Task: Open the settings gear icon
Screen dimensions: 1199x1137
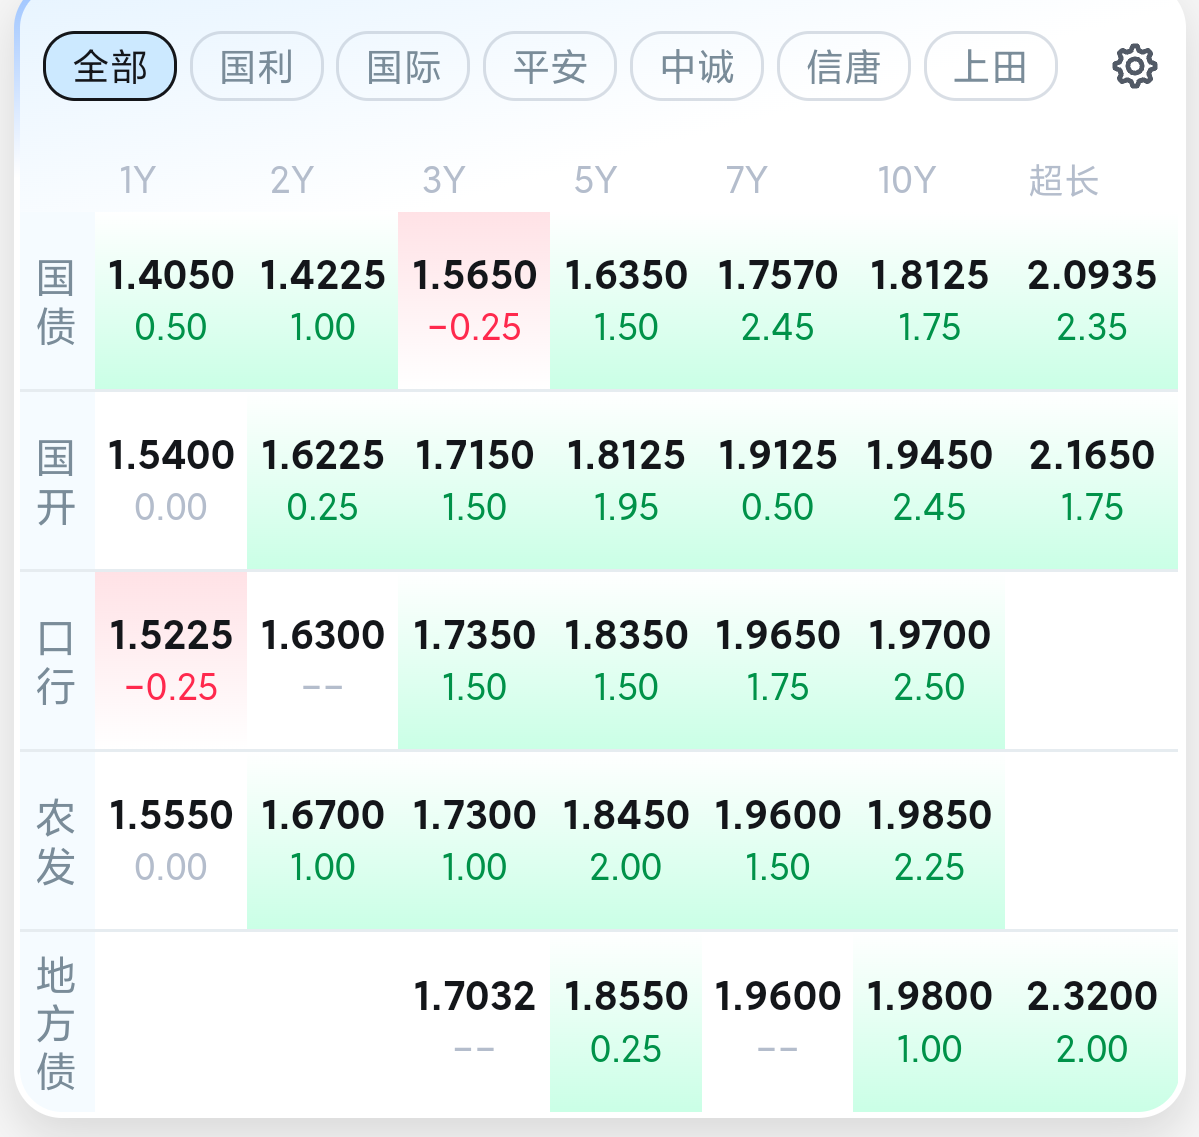Action: [x=1134, y=67]
